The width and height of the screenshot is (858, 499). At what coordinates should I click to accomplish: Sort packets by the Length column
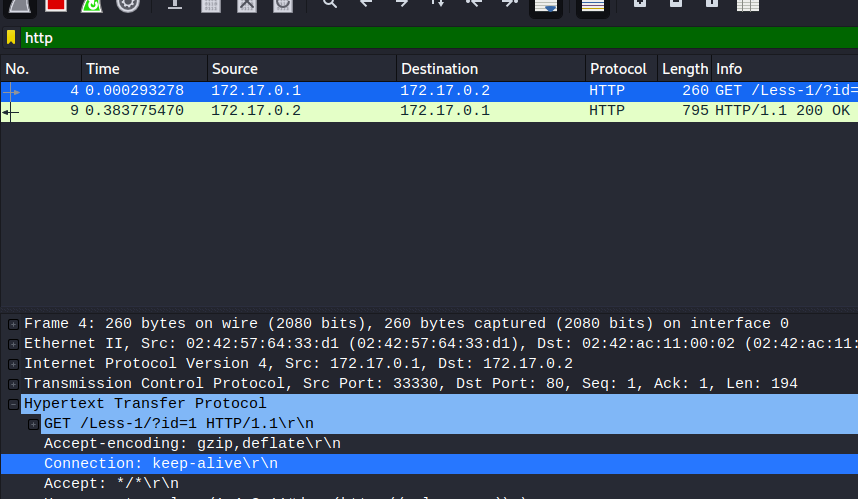point(685,69)
